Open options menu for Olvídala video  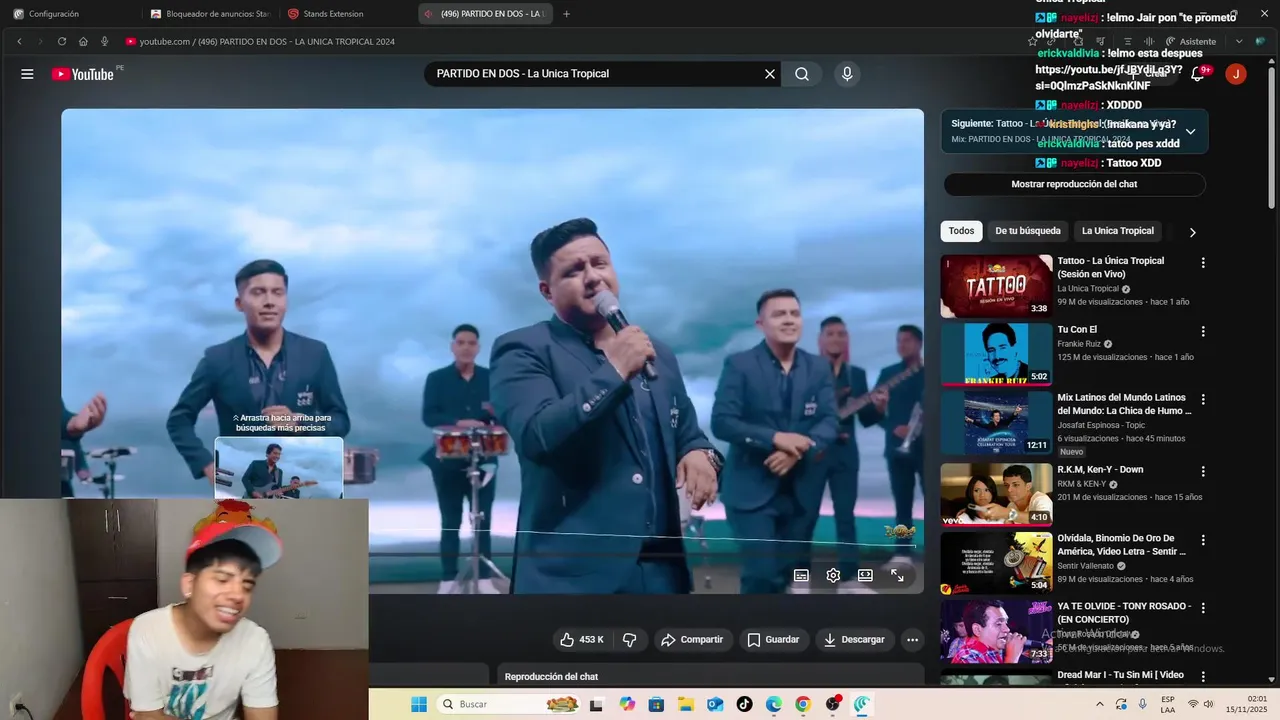click(x=1203, y=540)
